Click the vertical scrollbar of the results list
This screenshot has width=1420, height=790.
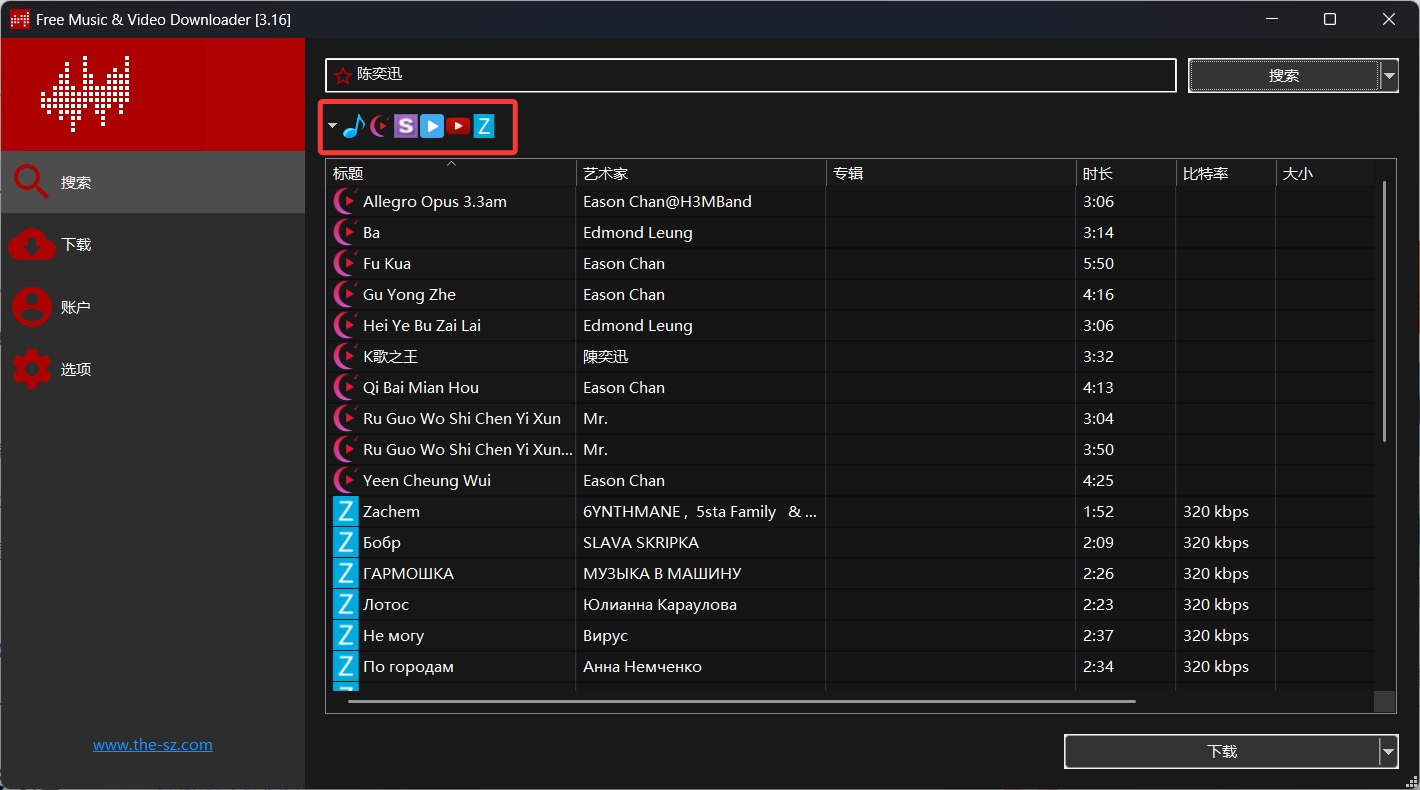[x=1384, y=312]
